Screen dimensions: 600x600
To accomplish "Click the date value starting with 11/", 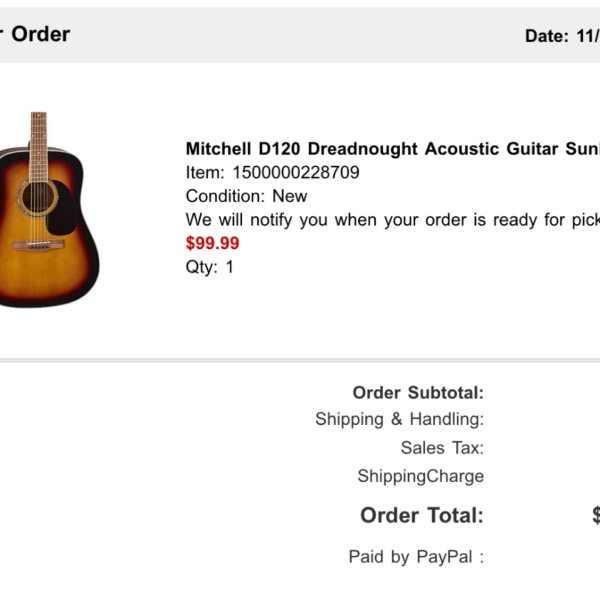I will click(x=588, y=36).
